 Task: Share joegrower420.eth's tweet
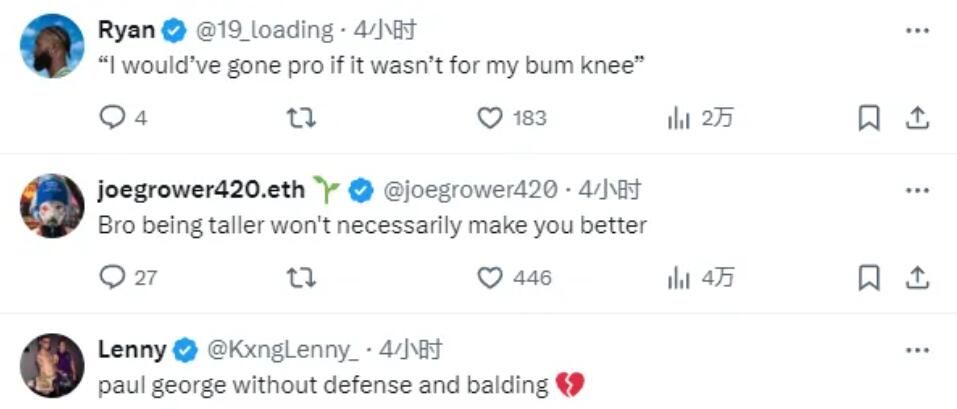click(x=916, y=277)
